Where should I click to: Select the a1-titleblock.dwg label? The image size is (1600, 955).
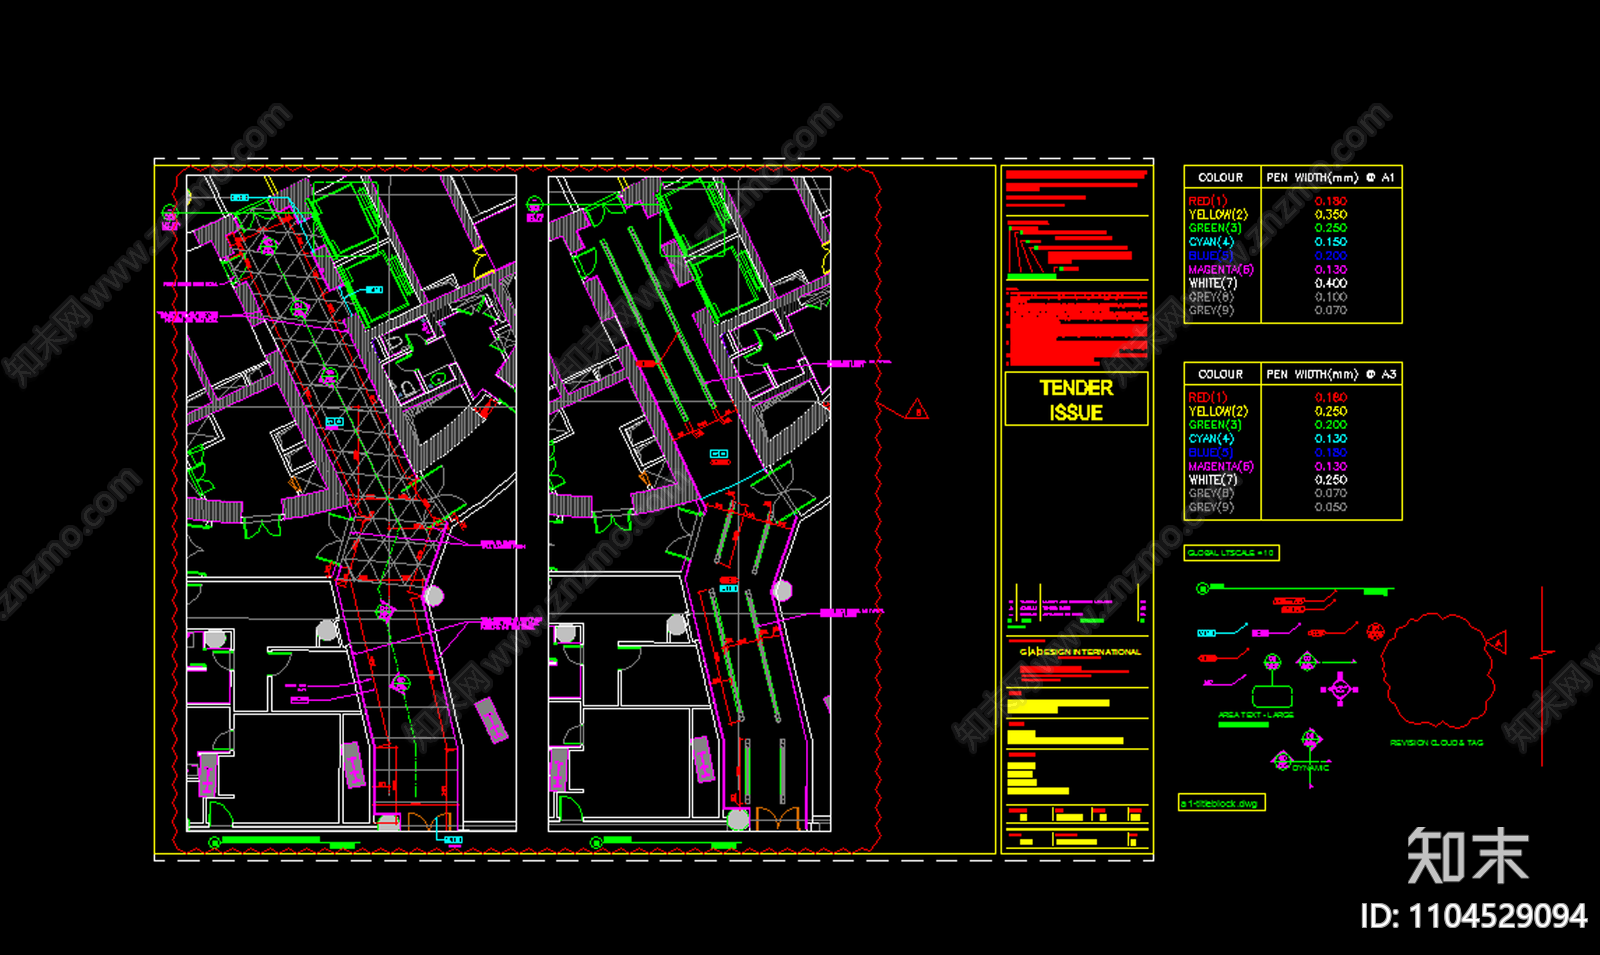point(1221,803)
